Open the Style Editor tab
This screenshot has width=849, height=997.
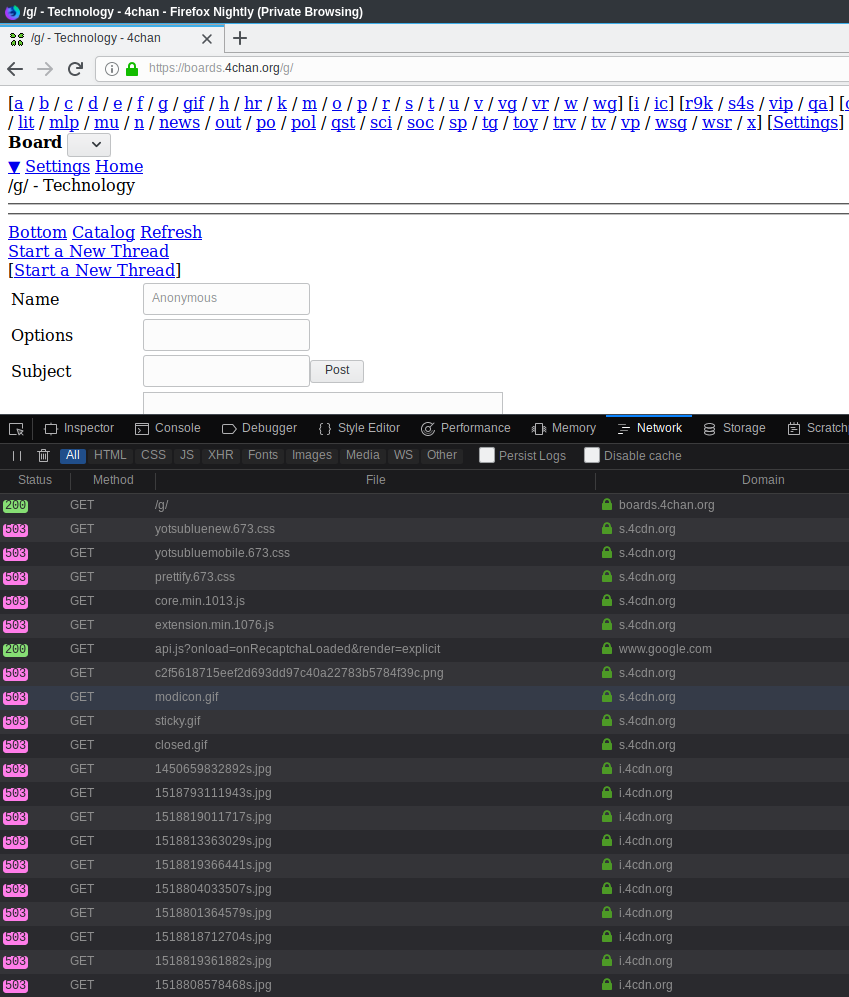pyautogui.click(x=359, y=429)
